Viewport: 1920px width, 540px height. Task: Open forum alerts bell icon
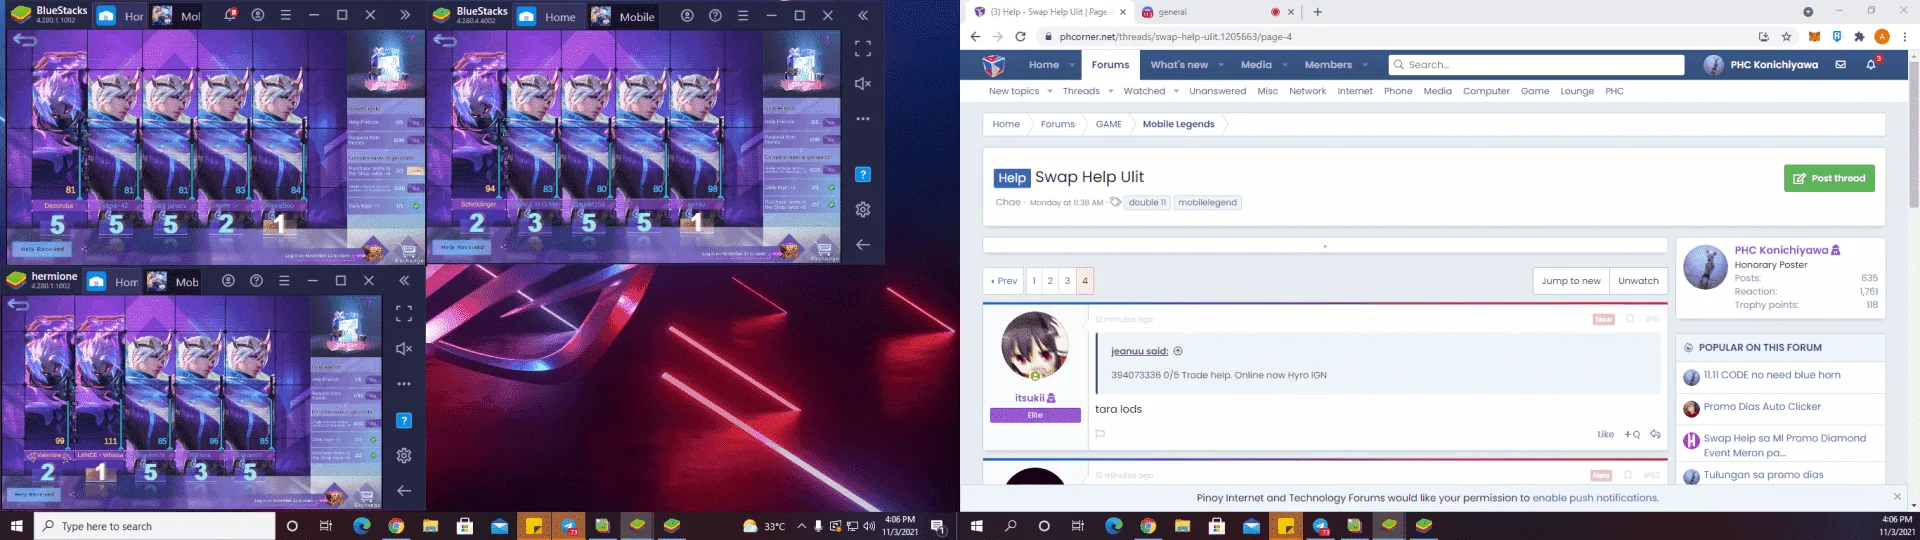(x=1871, y=65)
